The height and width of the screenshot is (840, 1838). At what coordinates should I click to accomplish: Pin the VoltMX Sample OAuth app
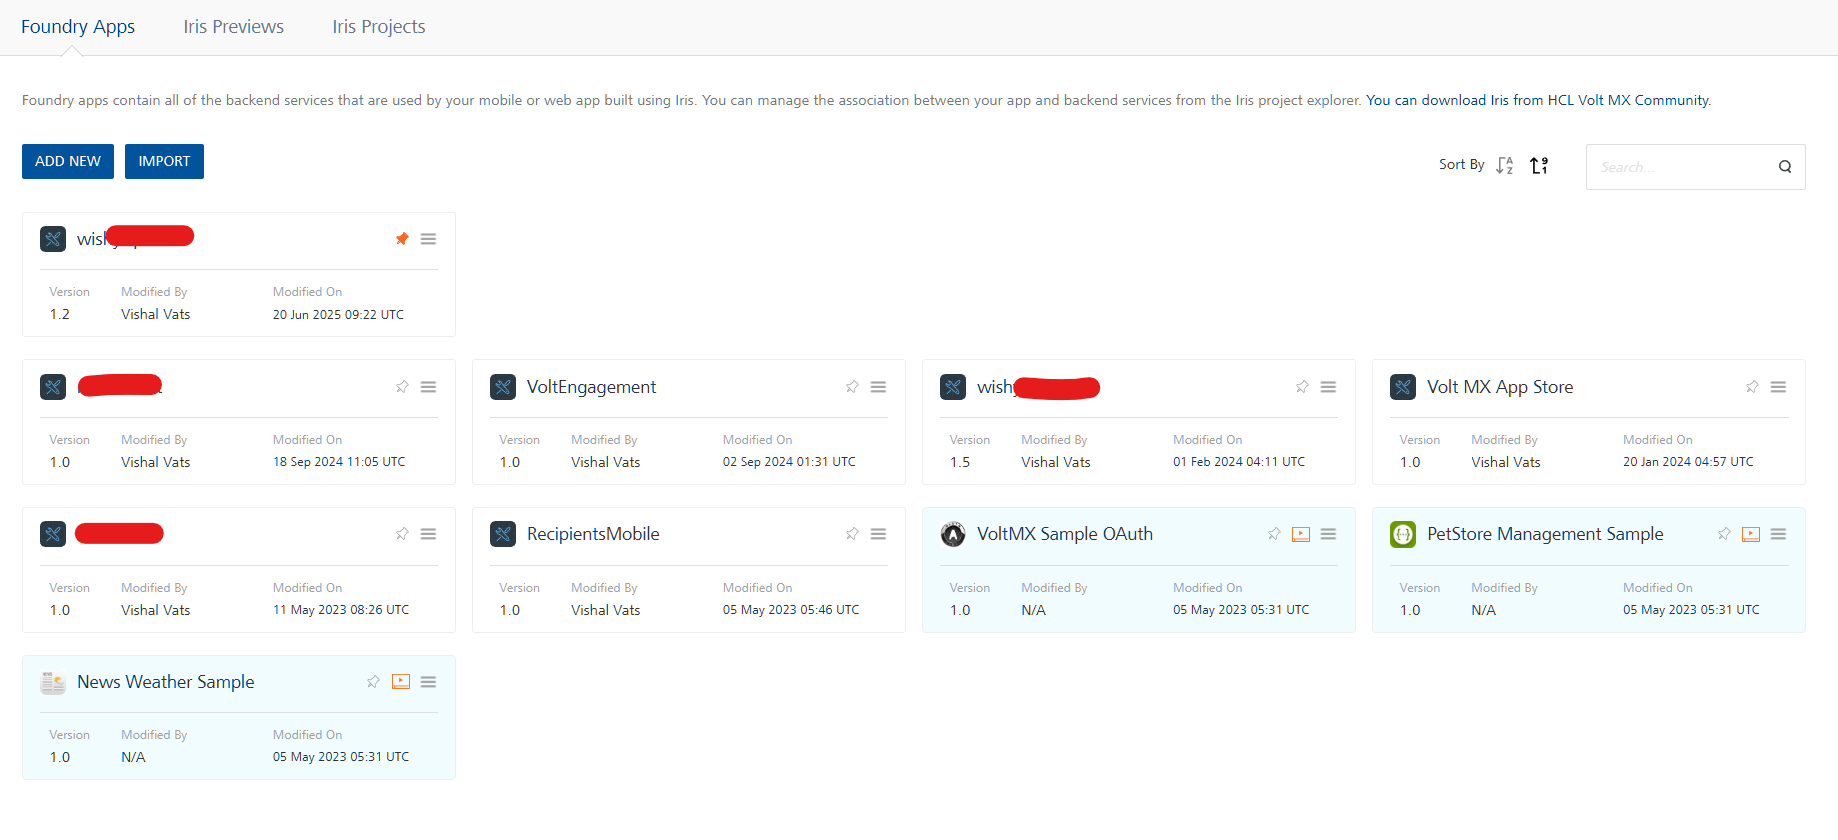(x=1274, y=534)
